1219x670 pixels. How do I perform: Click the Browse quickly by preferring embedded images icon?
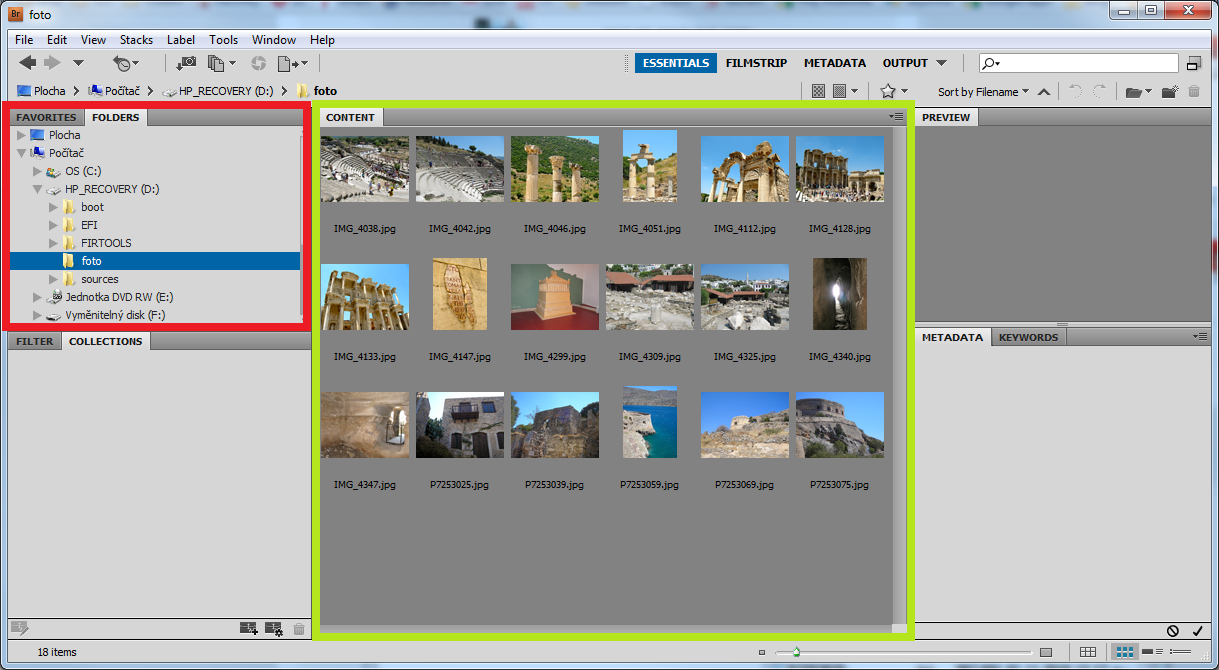[x=818, y=91]
